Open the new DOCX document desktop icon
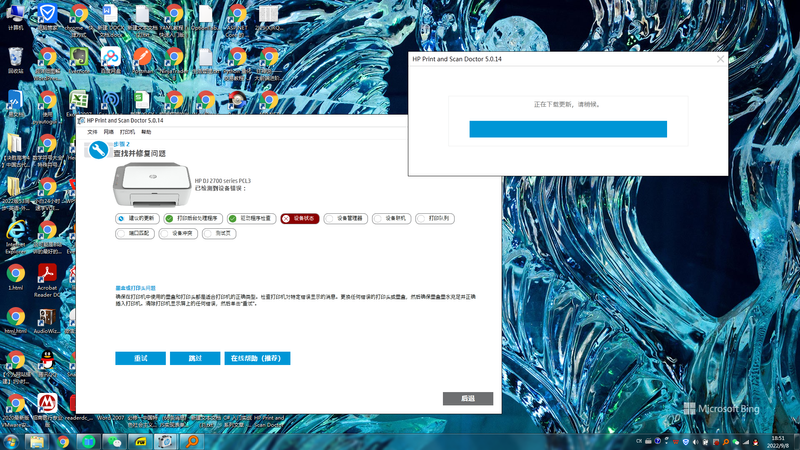 tap(111, 19)
